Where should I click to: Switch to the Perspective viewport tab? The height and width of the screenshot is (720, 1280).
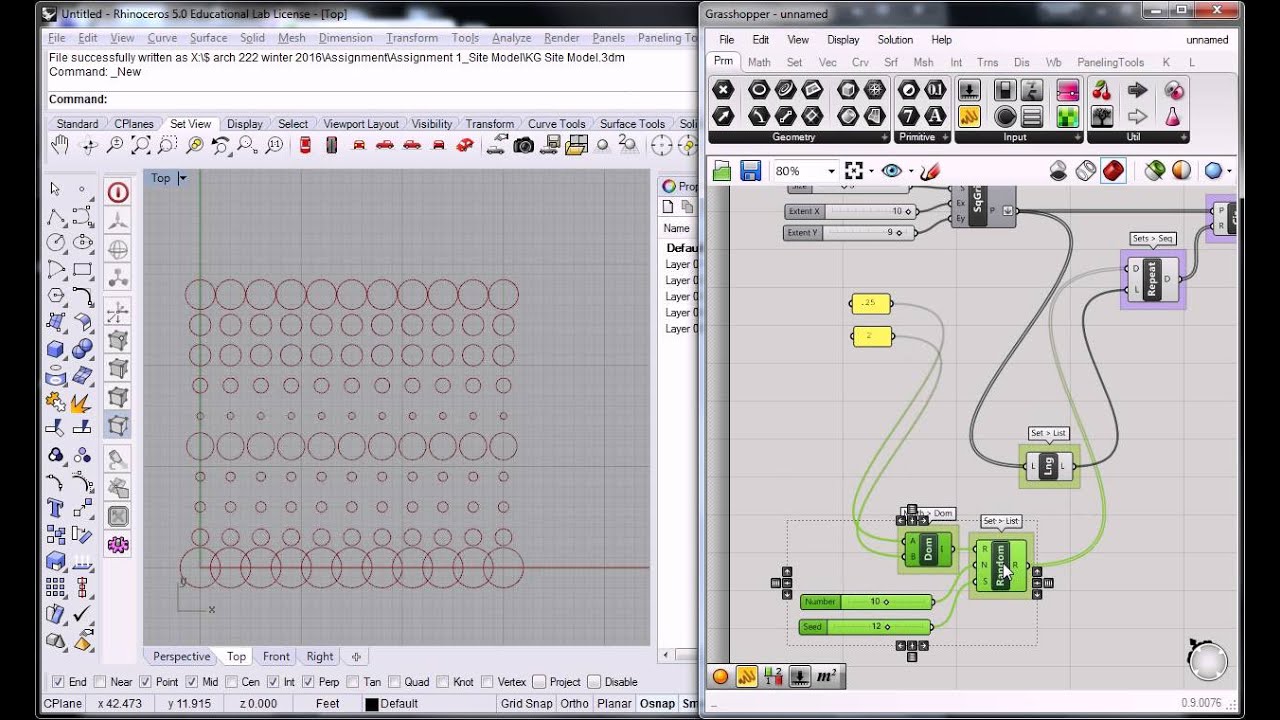pyautogui.click(x=182, y=657)
